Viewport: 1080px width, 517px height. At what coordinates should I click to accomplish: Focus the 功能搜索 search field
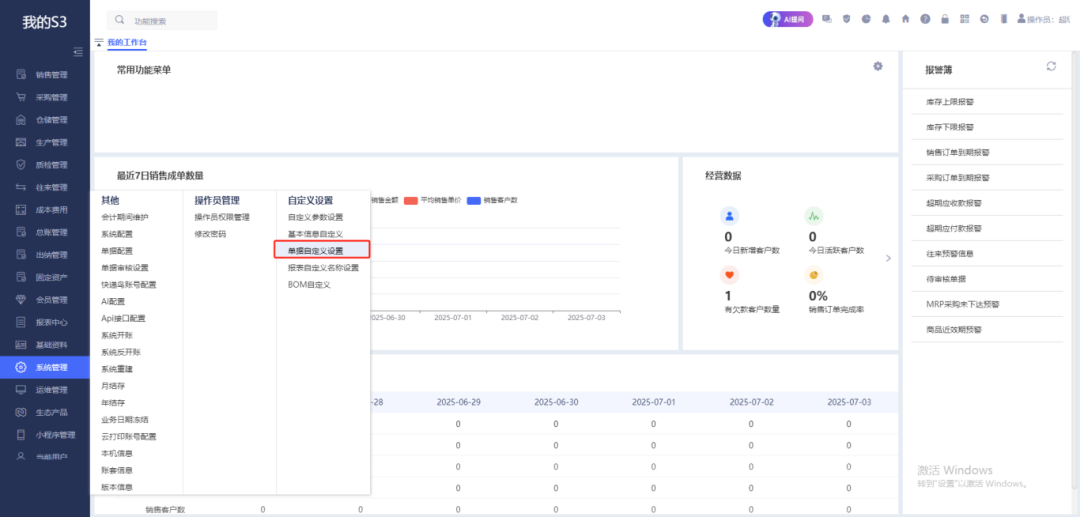point(162,21)
